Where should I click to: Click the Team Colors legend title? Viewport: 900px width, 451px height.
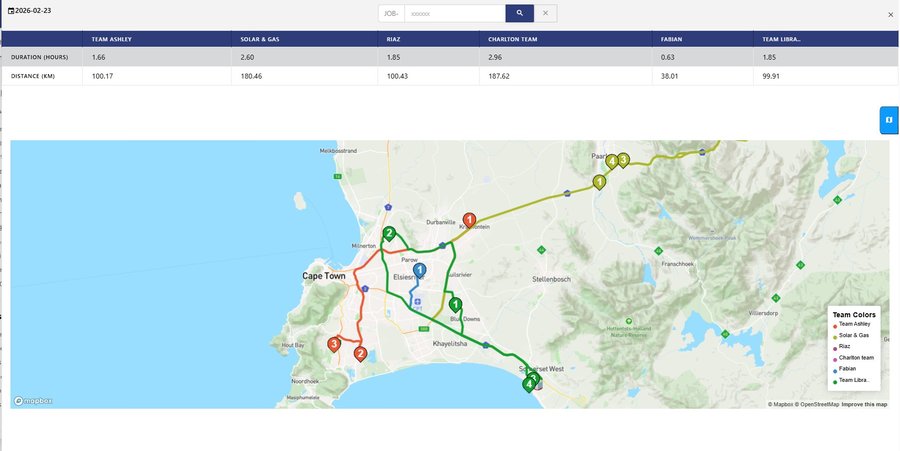(854, 314)
